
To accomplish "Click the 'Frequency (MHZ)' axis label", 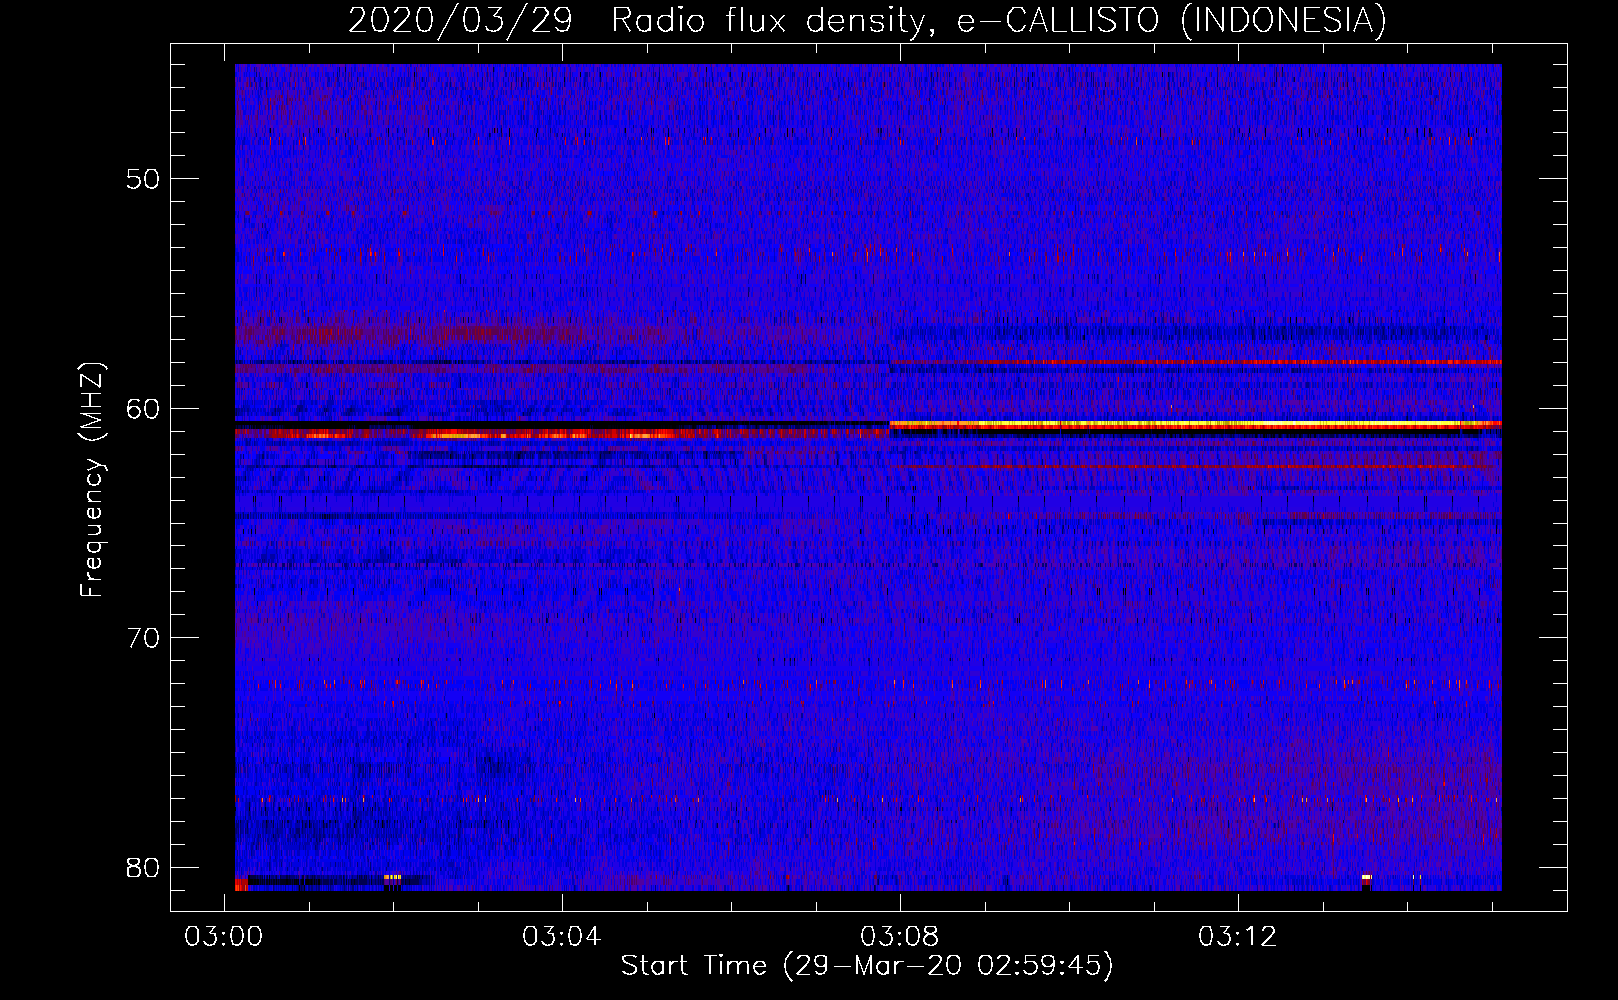I will click(x=92, y=480).
